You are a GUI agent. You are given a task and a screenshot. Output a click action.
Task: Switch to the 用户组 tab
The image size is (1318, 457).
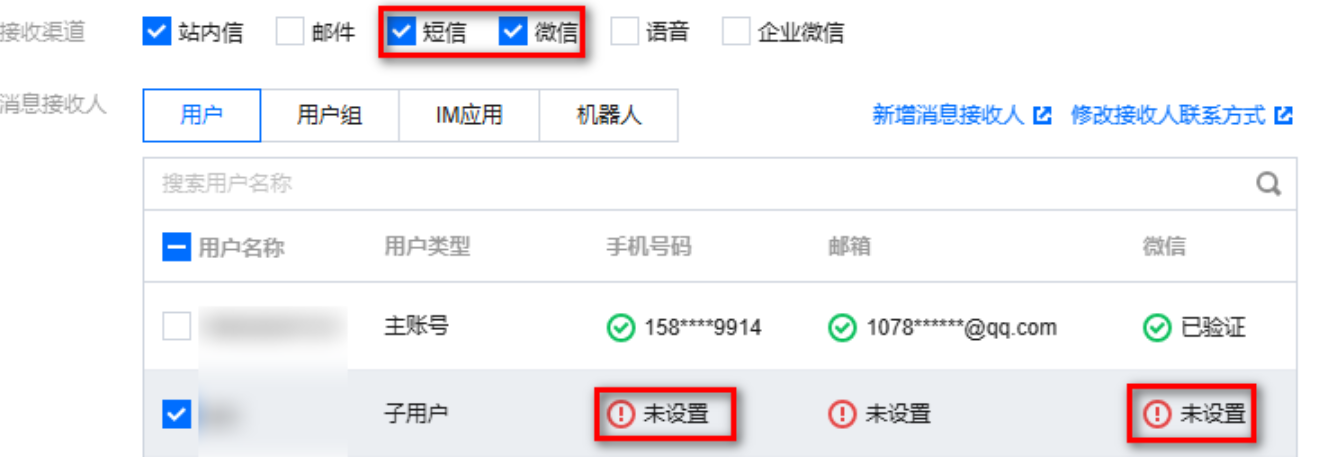[330, 116]
